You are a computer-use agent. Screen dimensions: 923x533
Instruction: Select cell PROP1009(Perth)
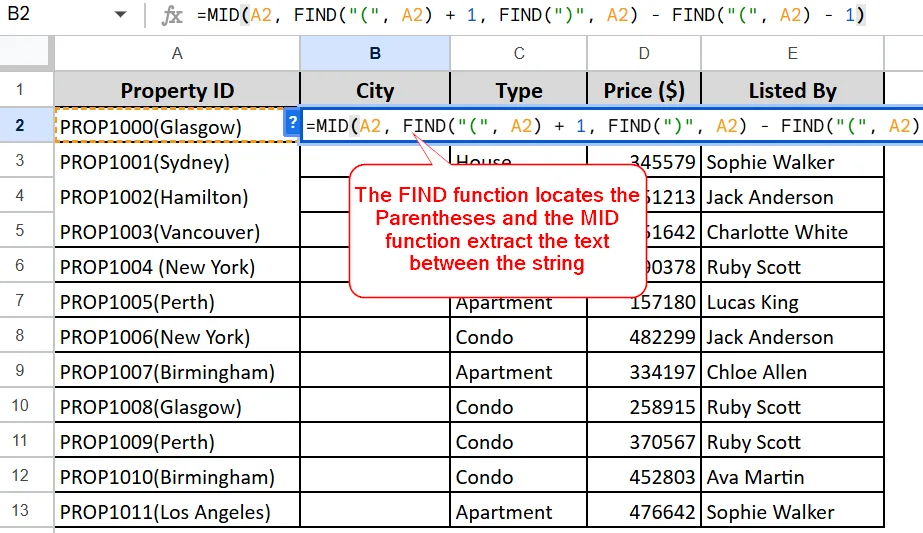coord(177,442)
